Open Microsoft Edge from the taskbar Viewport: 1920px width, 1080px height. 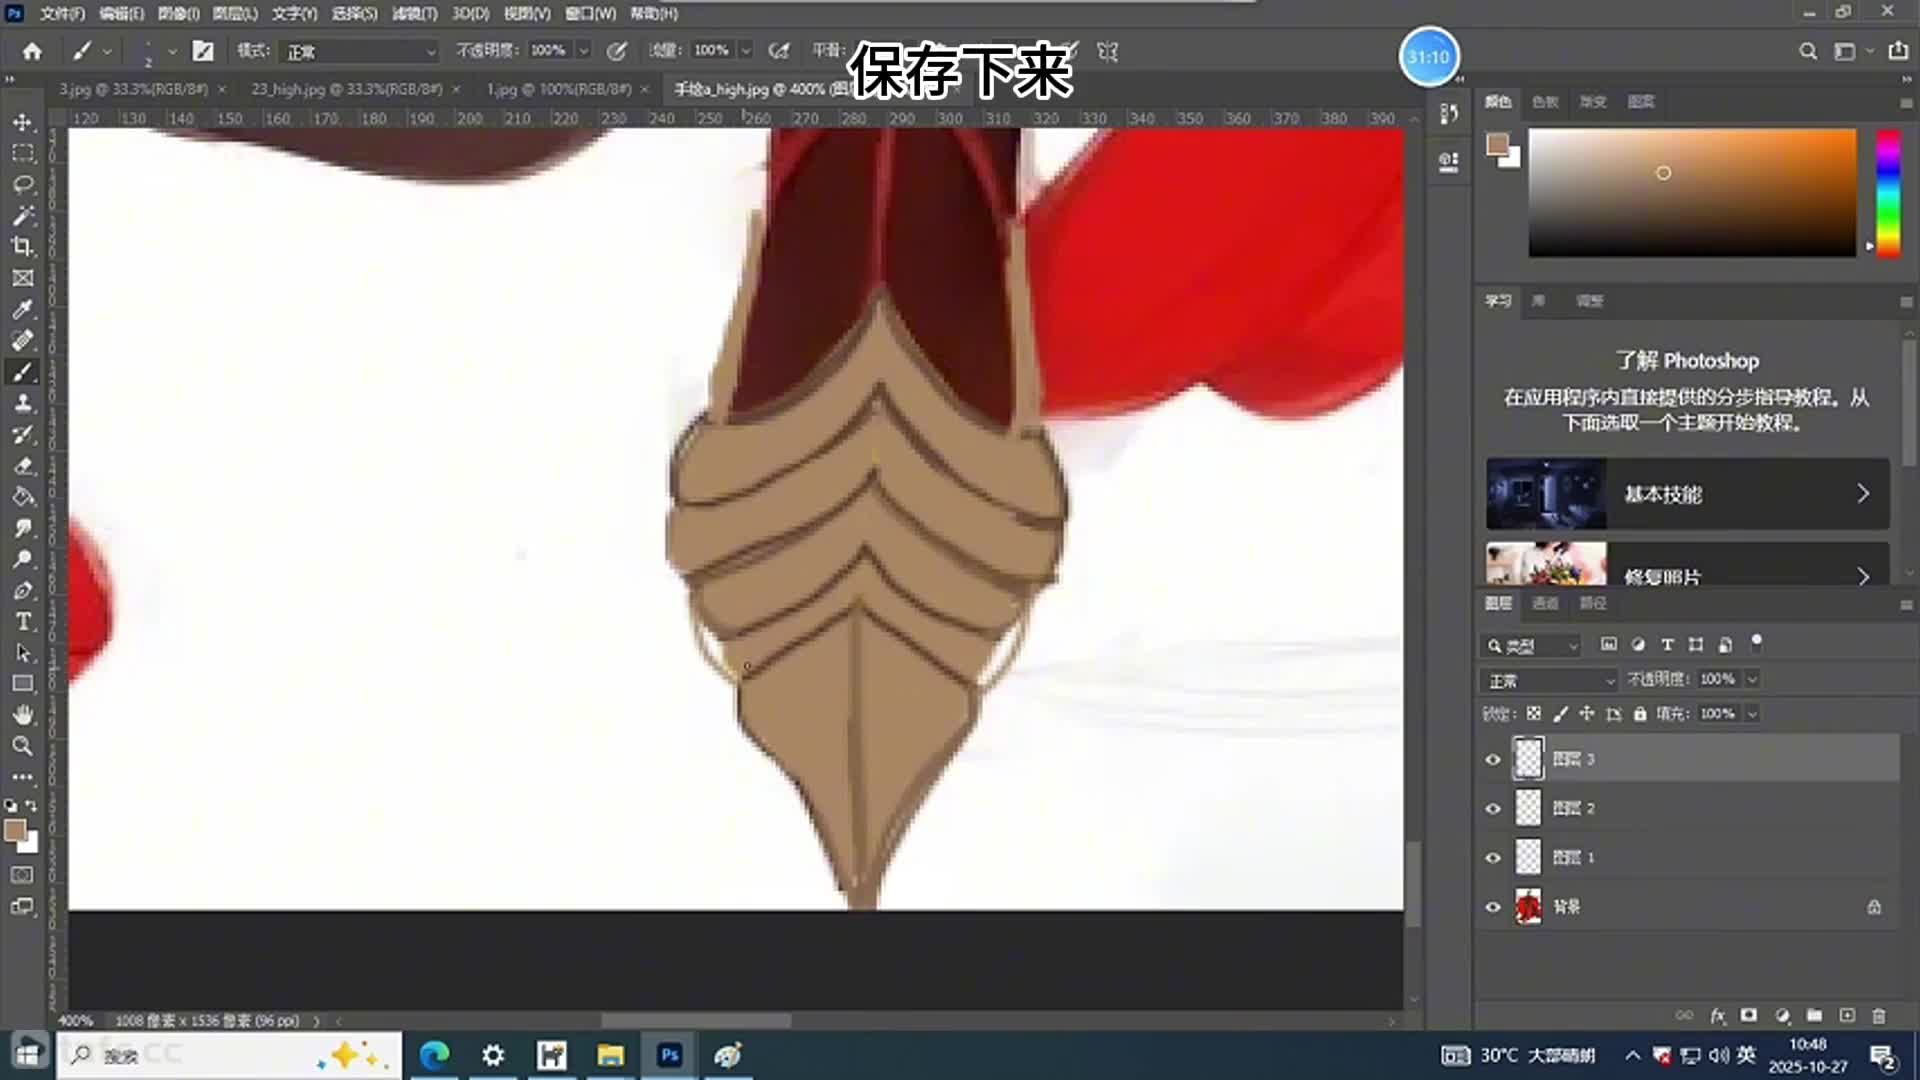434,1055
